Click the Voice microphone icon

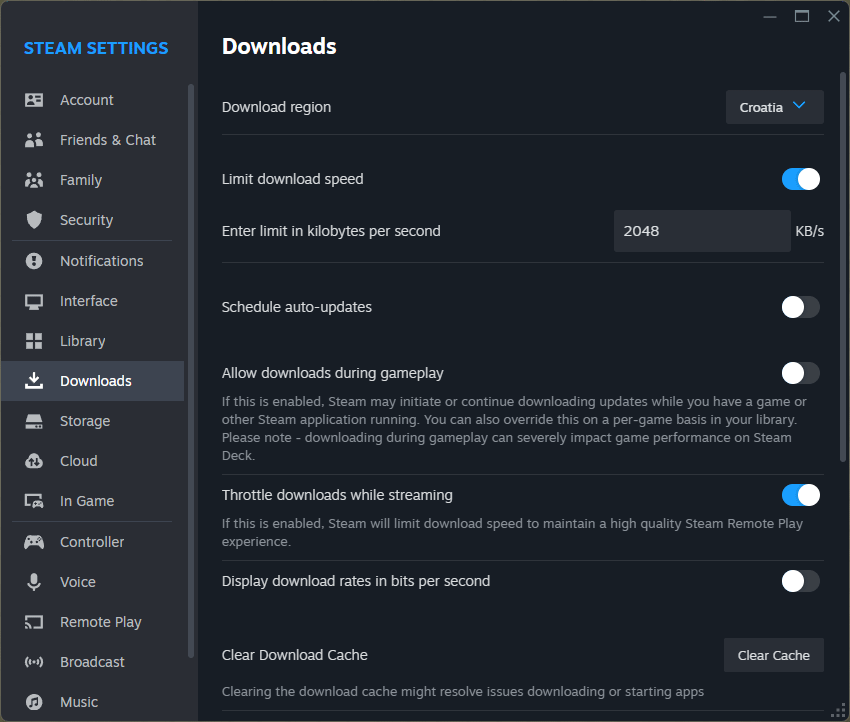[34, 582]
